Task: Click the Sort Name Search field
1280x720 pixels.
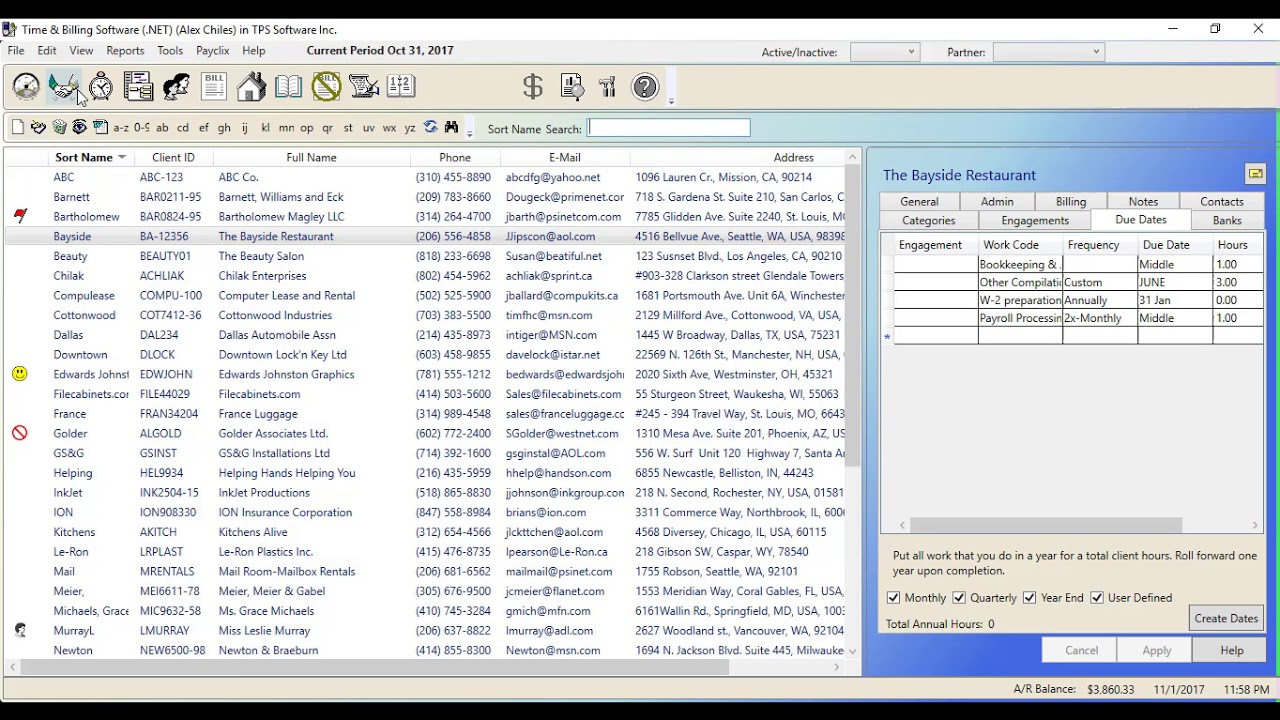Action: coord(669,128)
